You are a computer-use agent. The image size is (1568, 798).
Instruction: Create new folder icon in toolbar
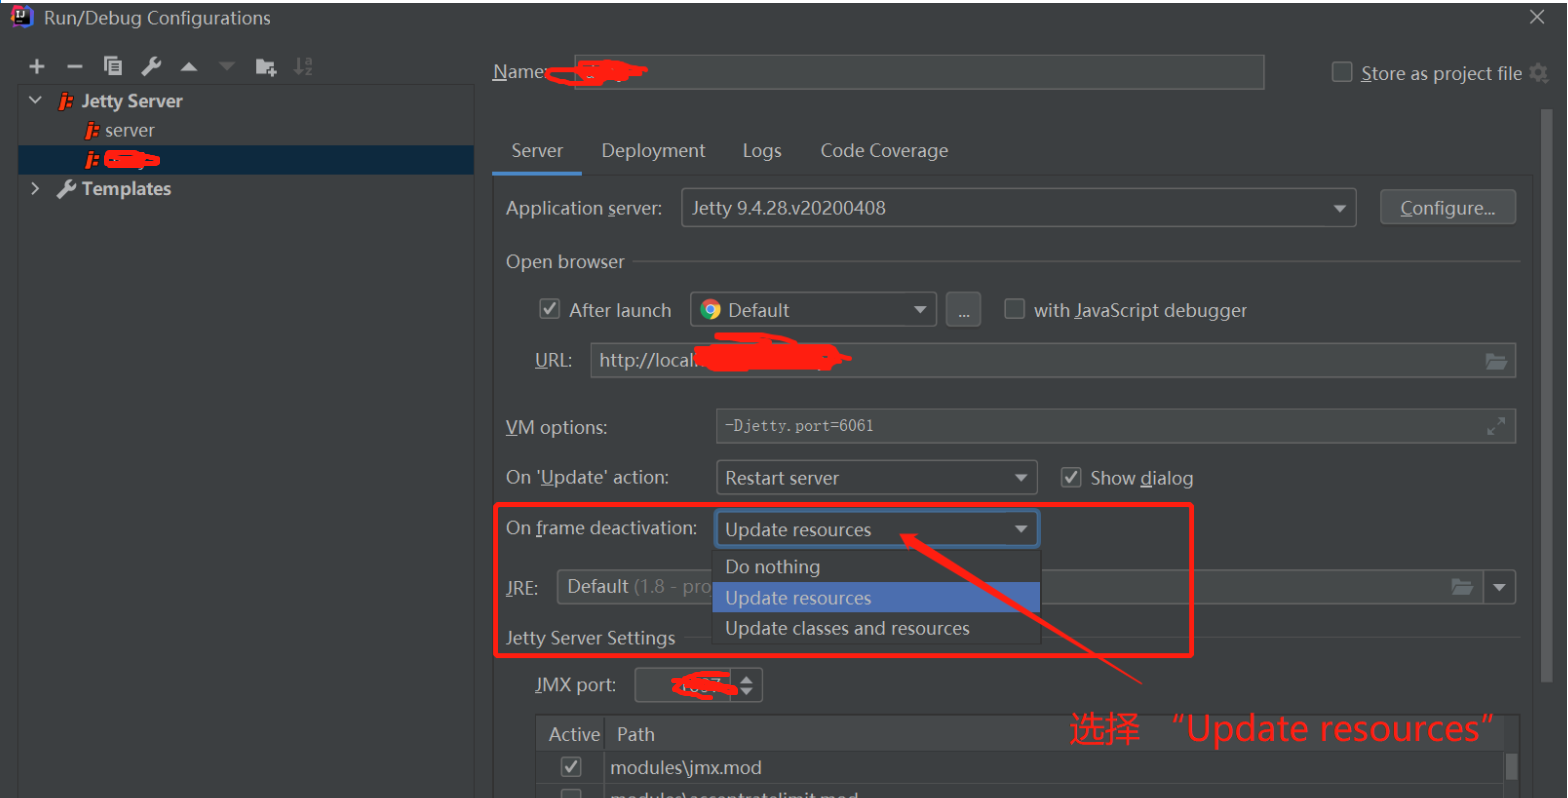coord(266,67)
